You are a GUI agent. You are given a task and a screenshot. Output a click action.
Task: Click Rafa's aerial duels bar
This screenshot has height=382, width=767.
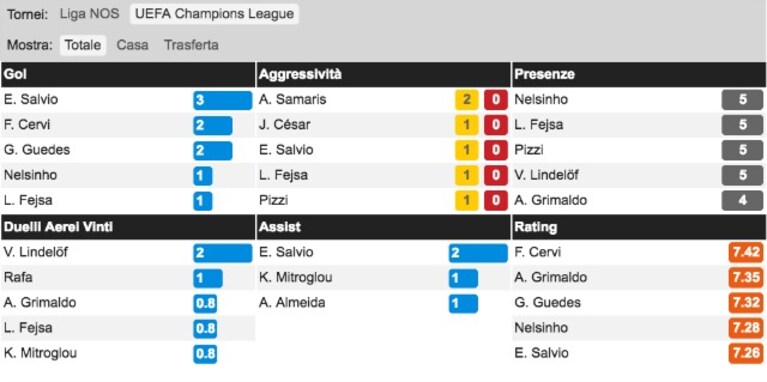coord(208,278)
